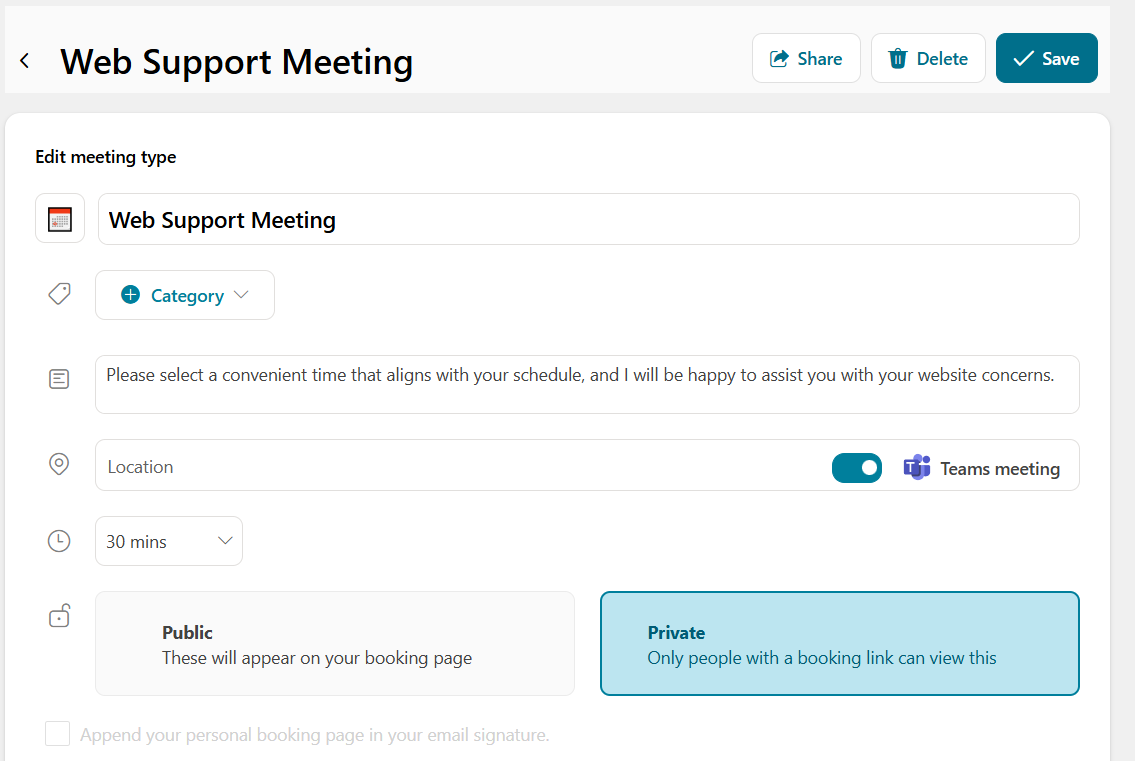Share the Web Support Meeting
Screen dimensions: 1135x761
[806, 59]
